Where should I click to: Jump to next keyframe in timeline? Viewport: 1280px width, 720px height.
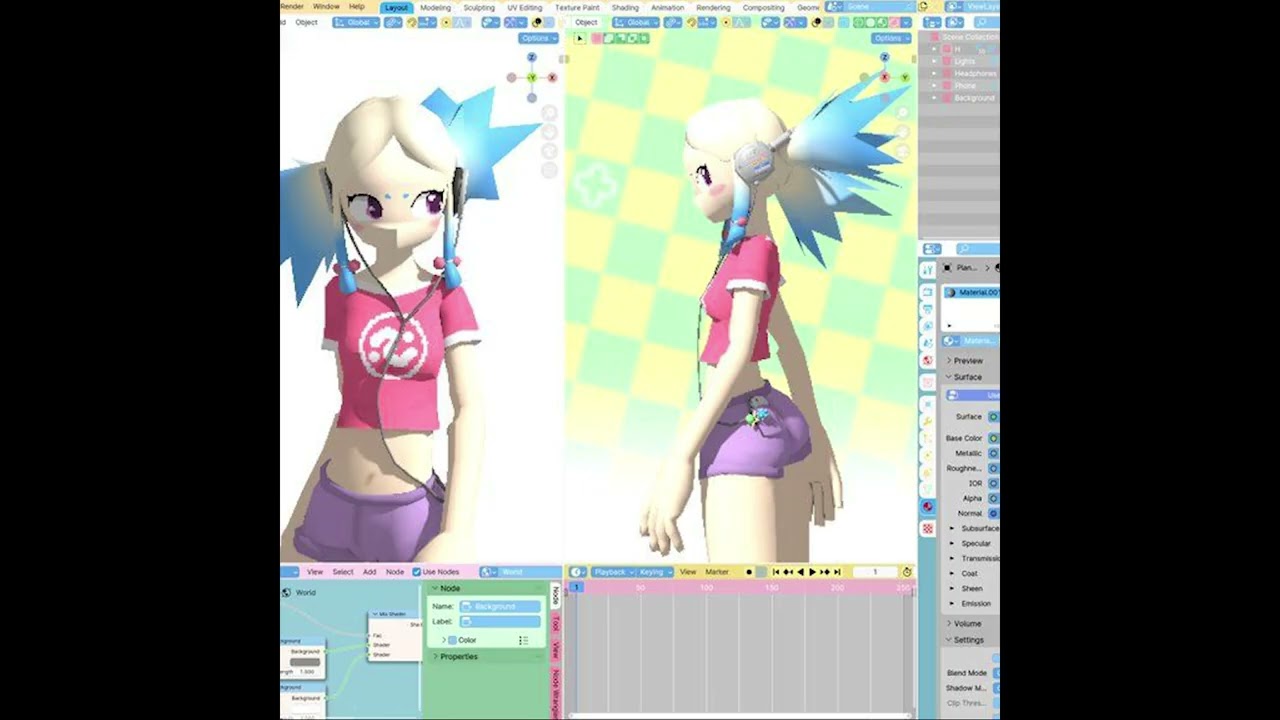825,572
